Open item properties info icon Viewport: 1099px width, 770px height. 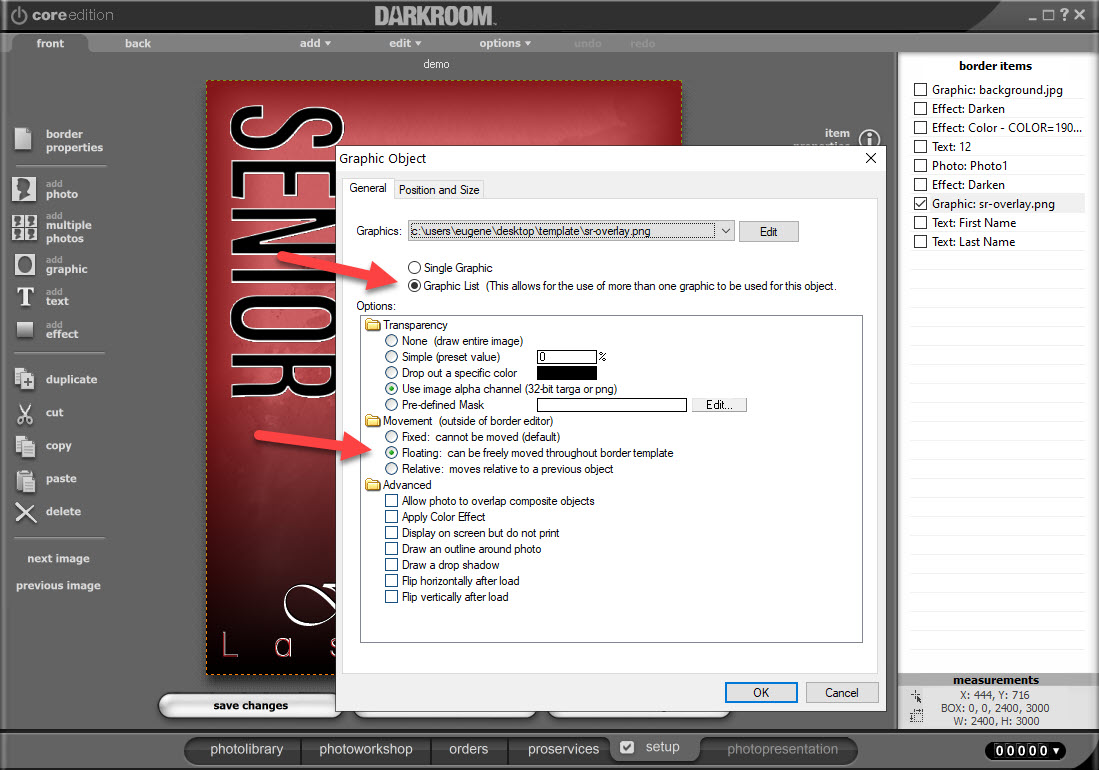870,140
